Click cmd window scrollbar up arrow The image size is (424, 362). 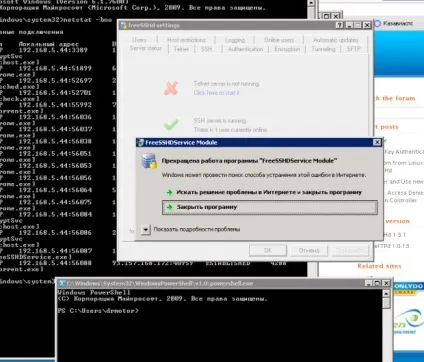[x=311, y=3]
